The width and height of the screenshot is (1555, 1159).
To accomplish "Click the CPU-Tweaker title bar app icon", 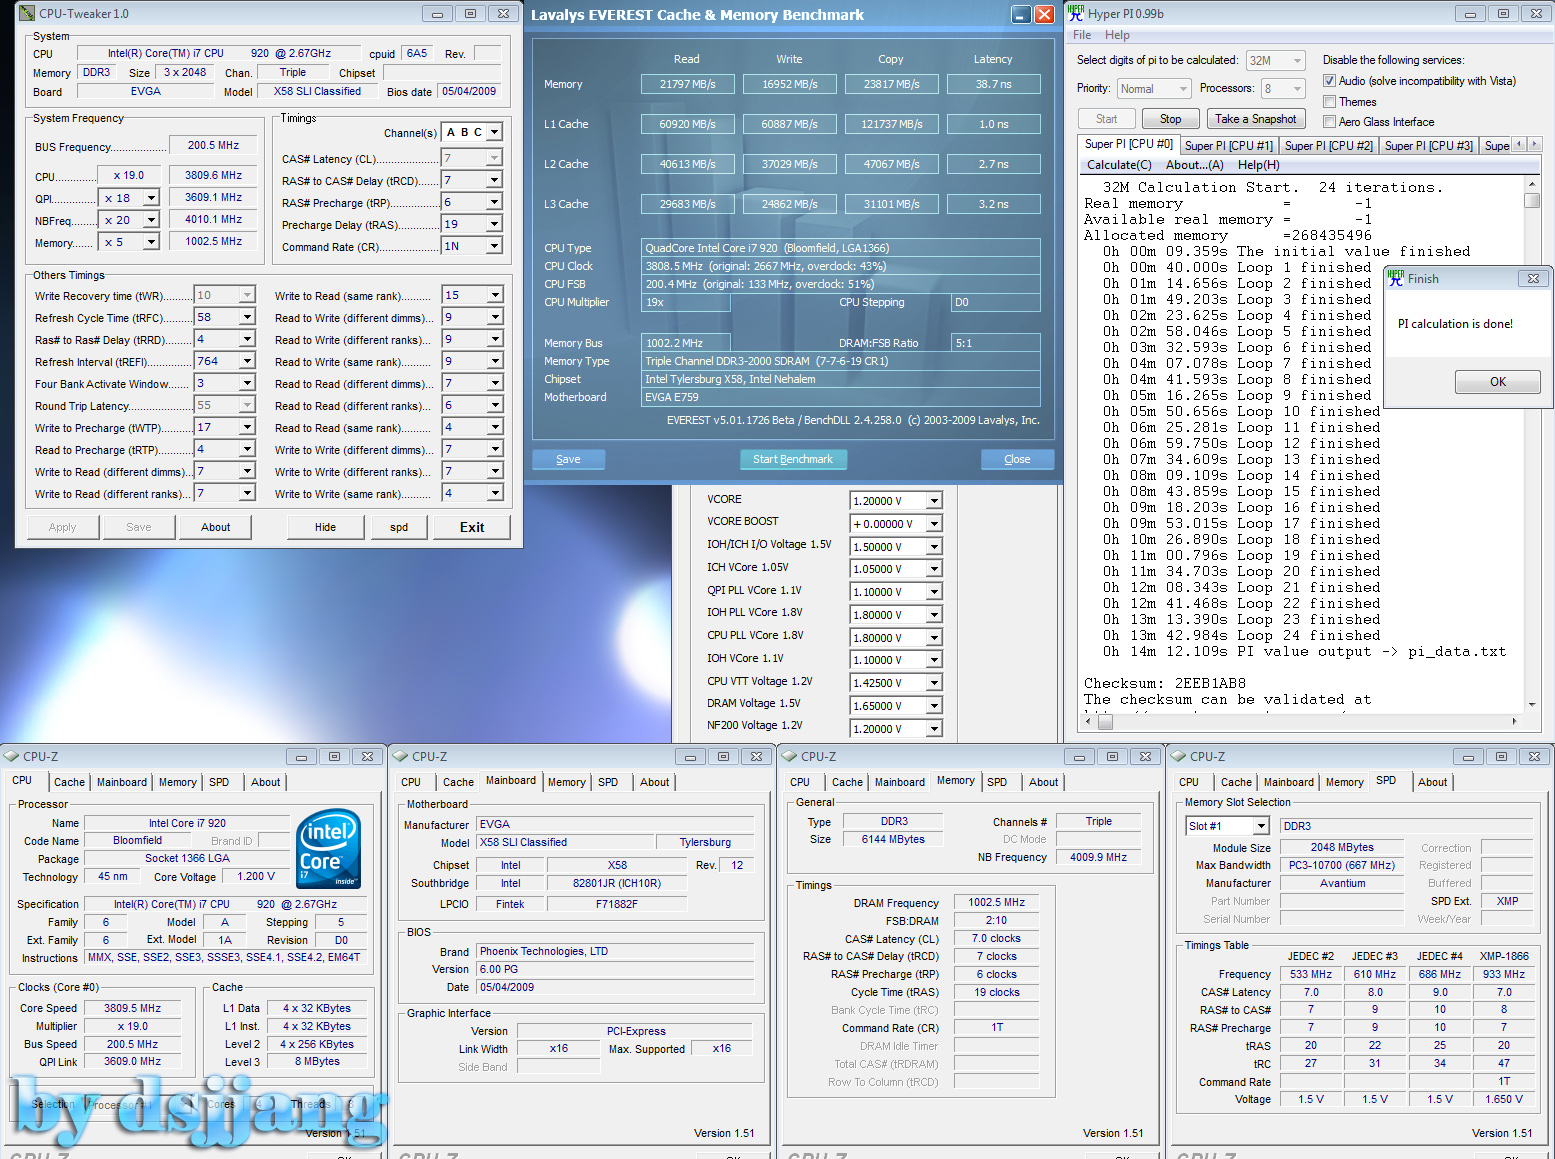I will point(27,14).
